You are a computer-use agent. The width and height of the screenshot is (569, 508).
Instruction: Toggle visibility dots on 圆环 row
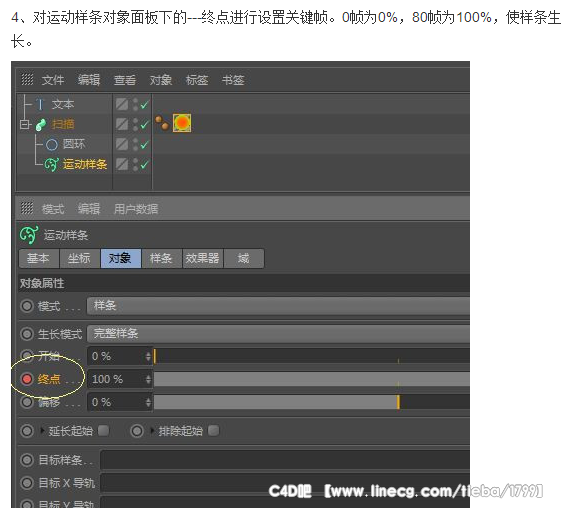tap(135, 144)
